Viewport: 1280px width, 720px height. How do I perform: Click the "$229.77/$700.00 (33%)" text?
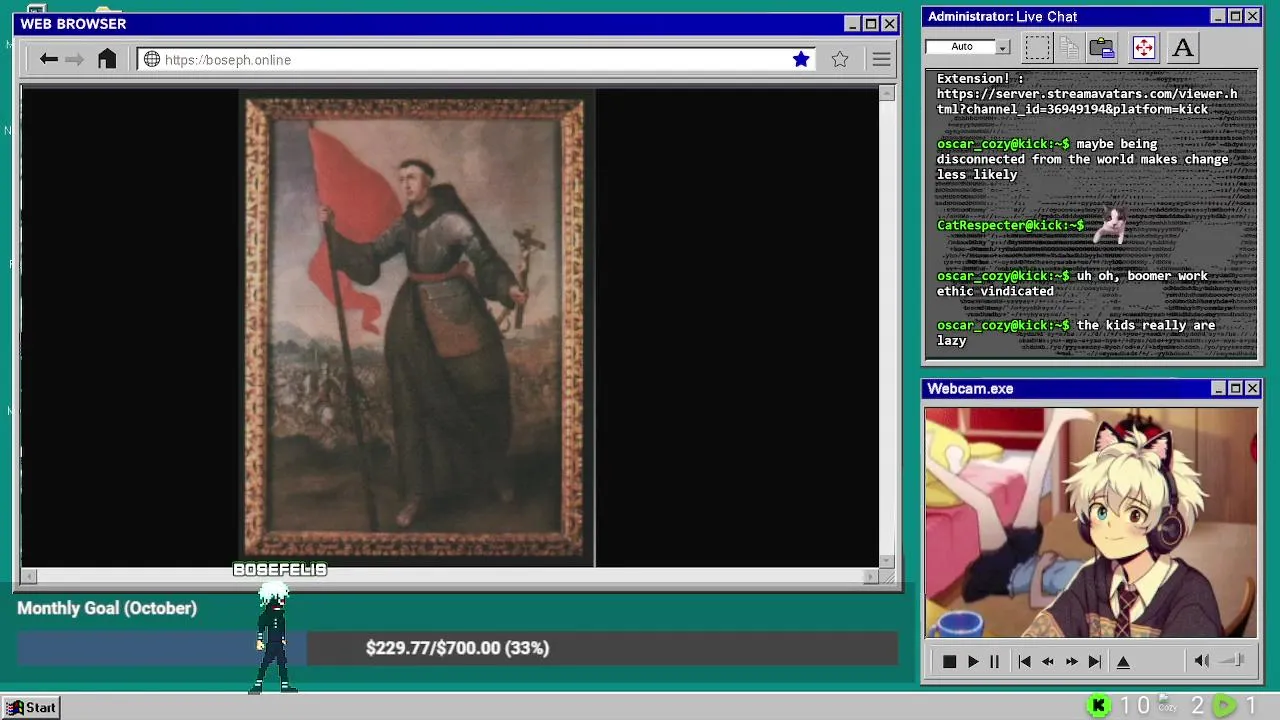[457, 648]
